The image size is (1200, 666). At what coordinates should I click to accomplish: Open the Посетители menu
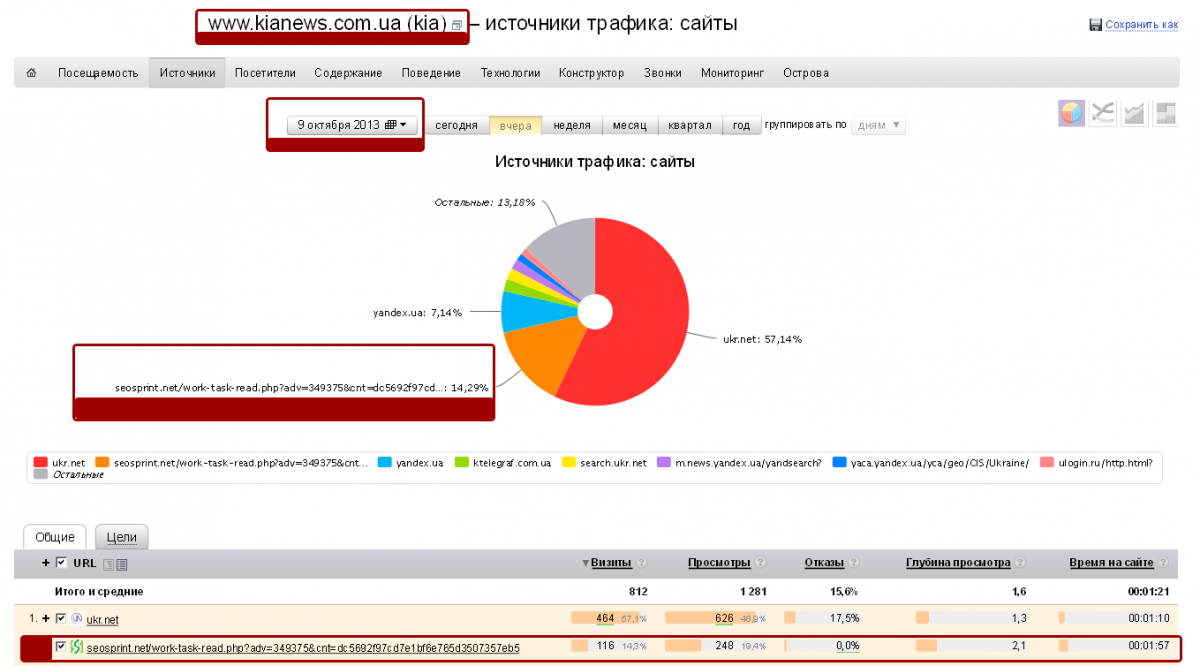(x=264, y=73)
